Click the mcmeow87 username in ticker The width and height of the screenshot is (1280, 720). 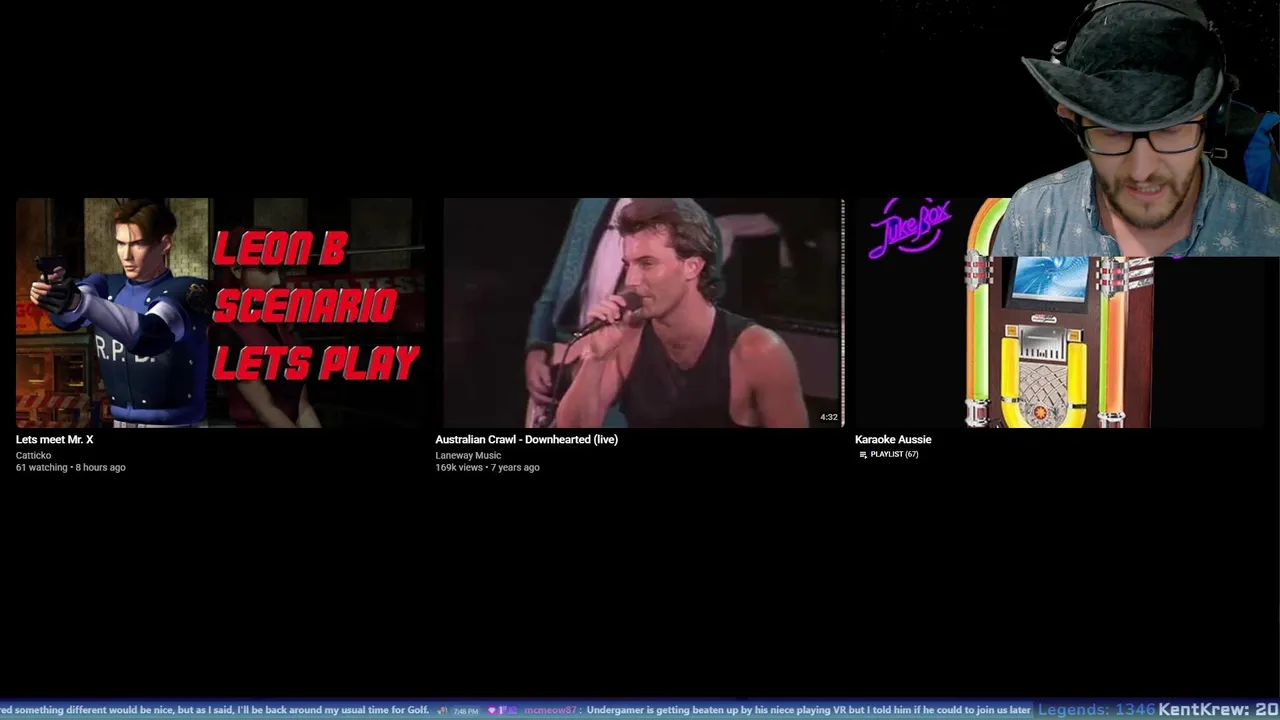tap(550, 711)
